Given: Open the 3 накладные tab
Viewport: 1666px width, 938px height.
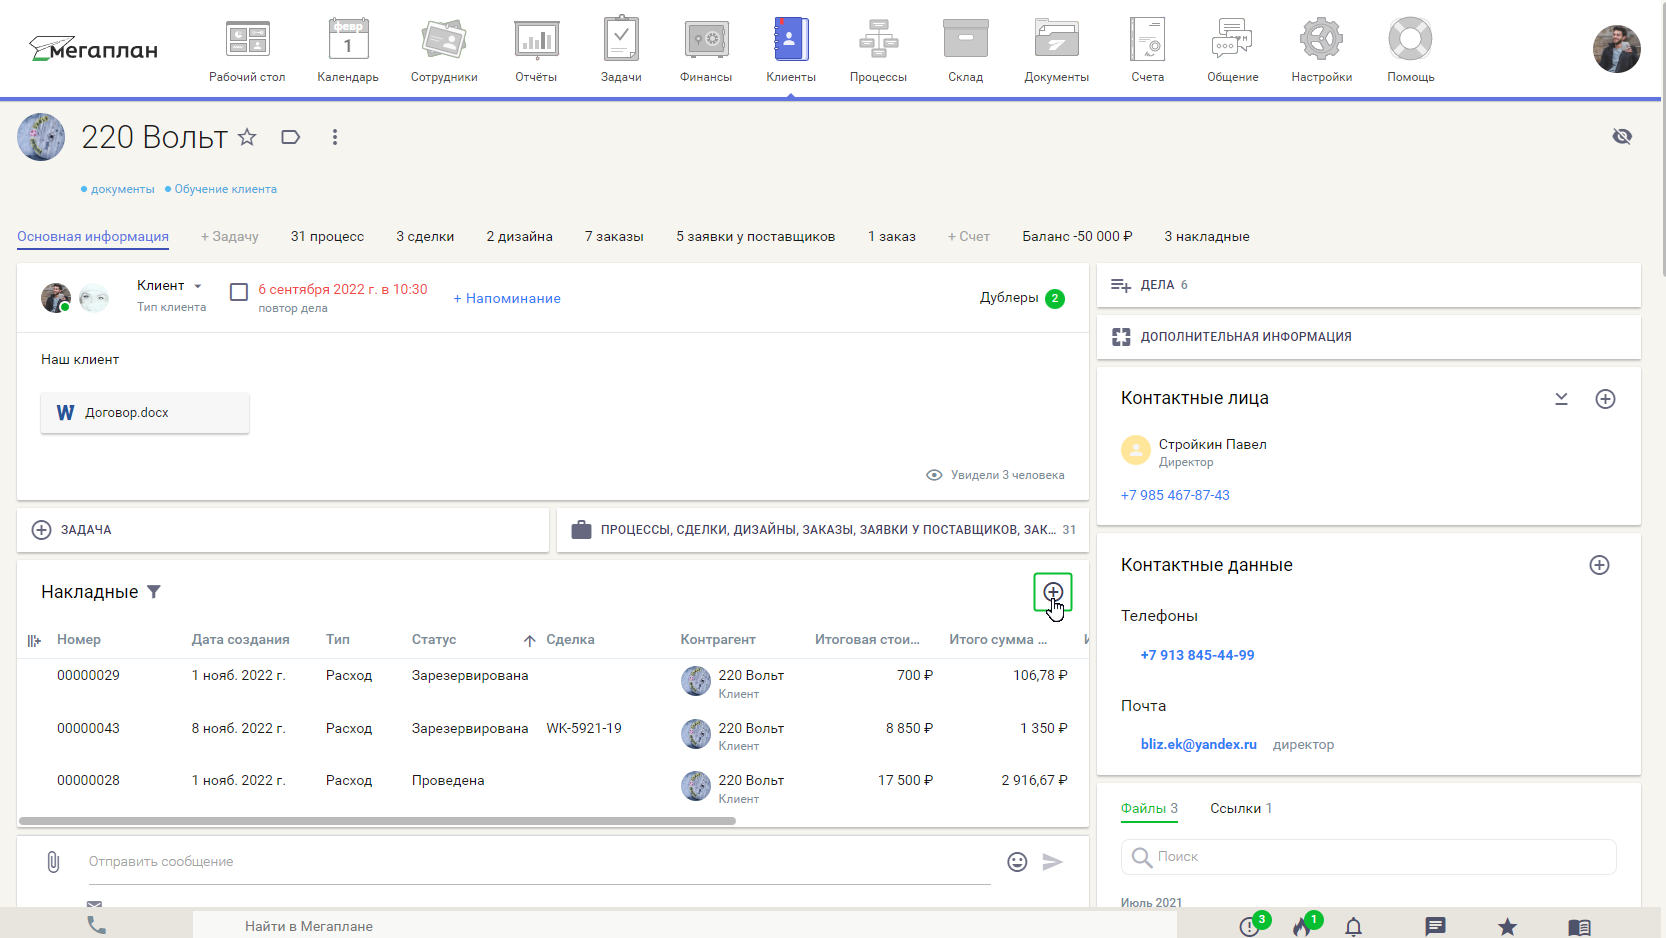Looking at the screenshot, I should [x=1207, y=237].
